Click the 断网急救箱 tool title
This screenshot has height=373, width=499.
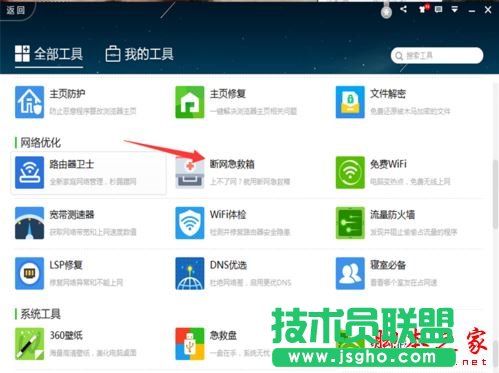tap(232, 164)
